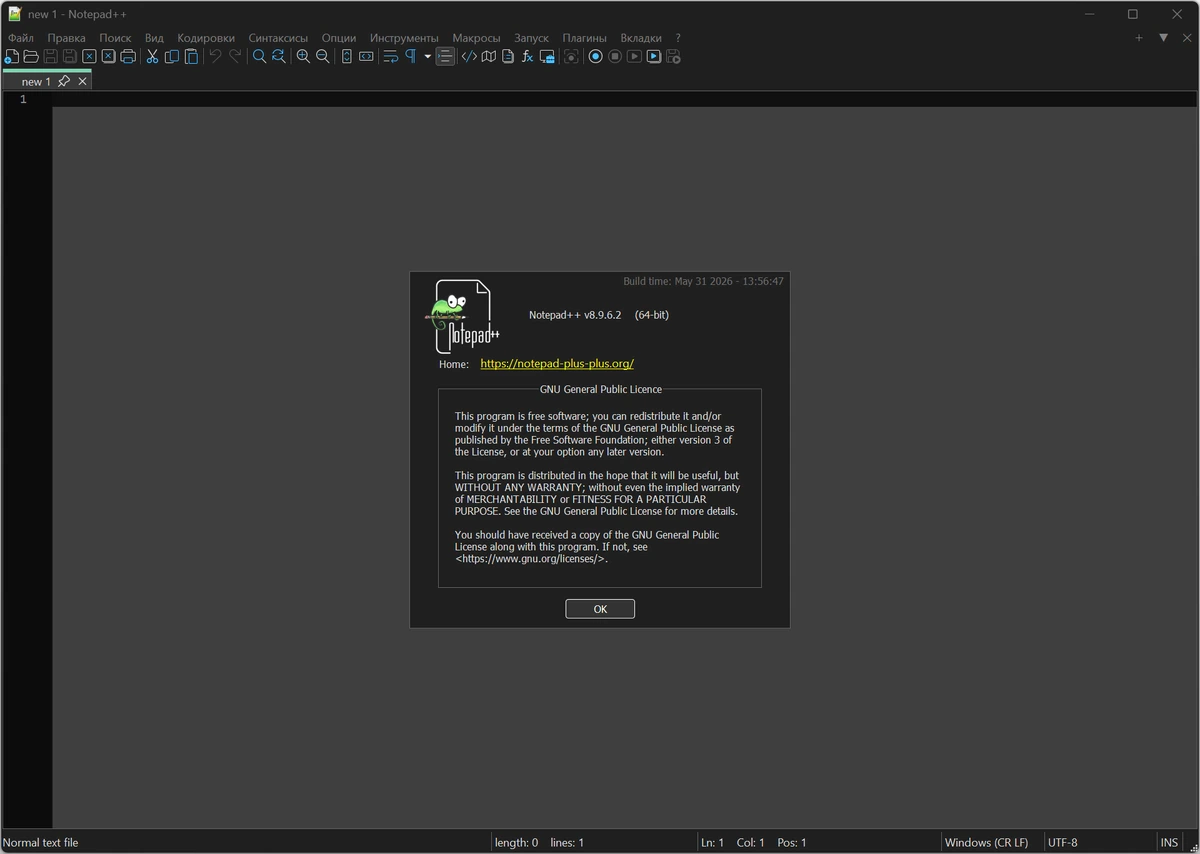This screenshot has width=1200, height=854.
Task: Click the Stop Recording macro icon
Action: (x=615, y=57)
